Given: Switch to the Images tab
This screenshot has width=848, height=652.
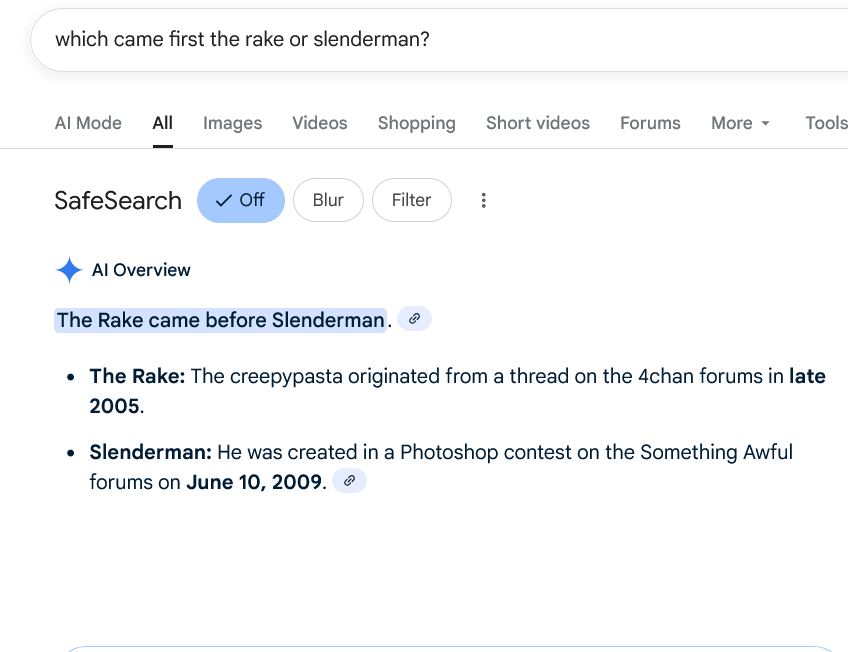Looking at the screenshot, I should coord(232,123).
